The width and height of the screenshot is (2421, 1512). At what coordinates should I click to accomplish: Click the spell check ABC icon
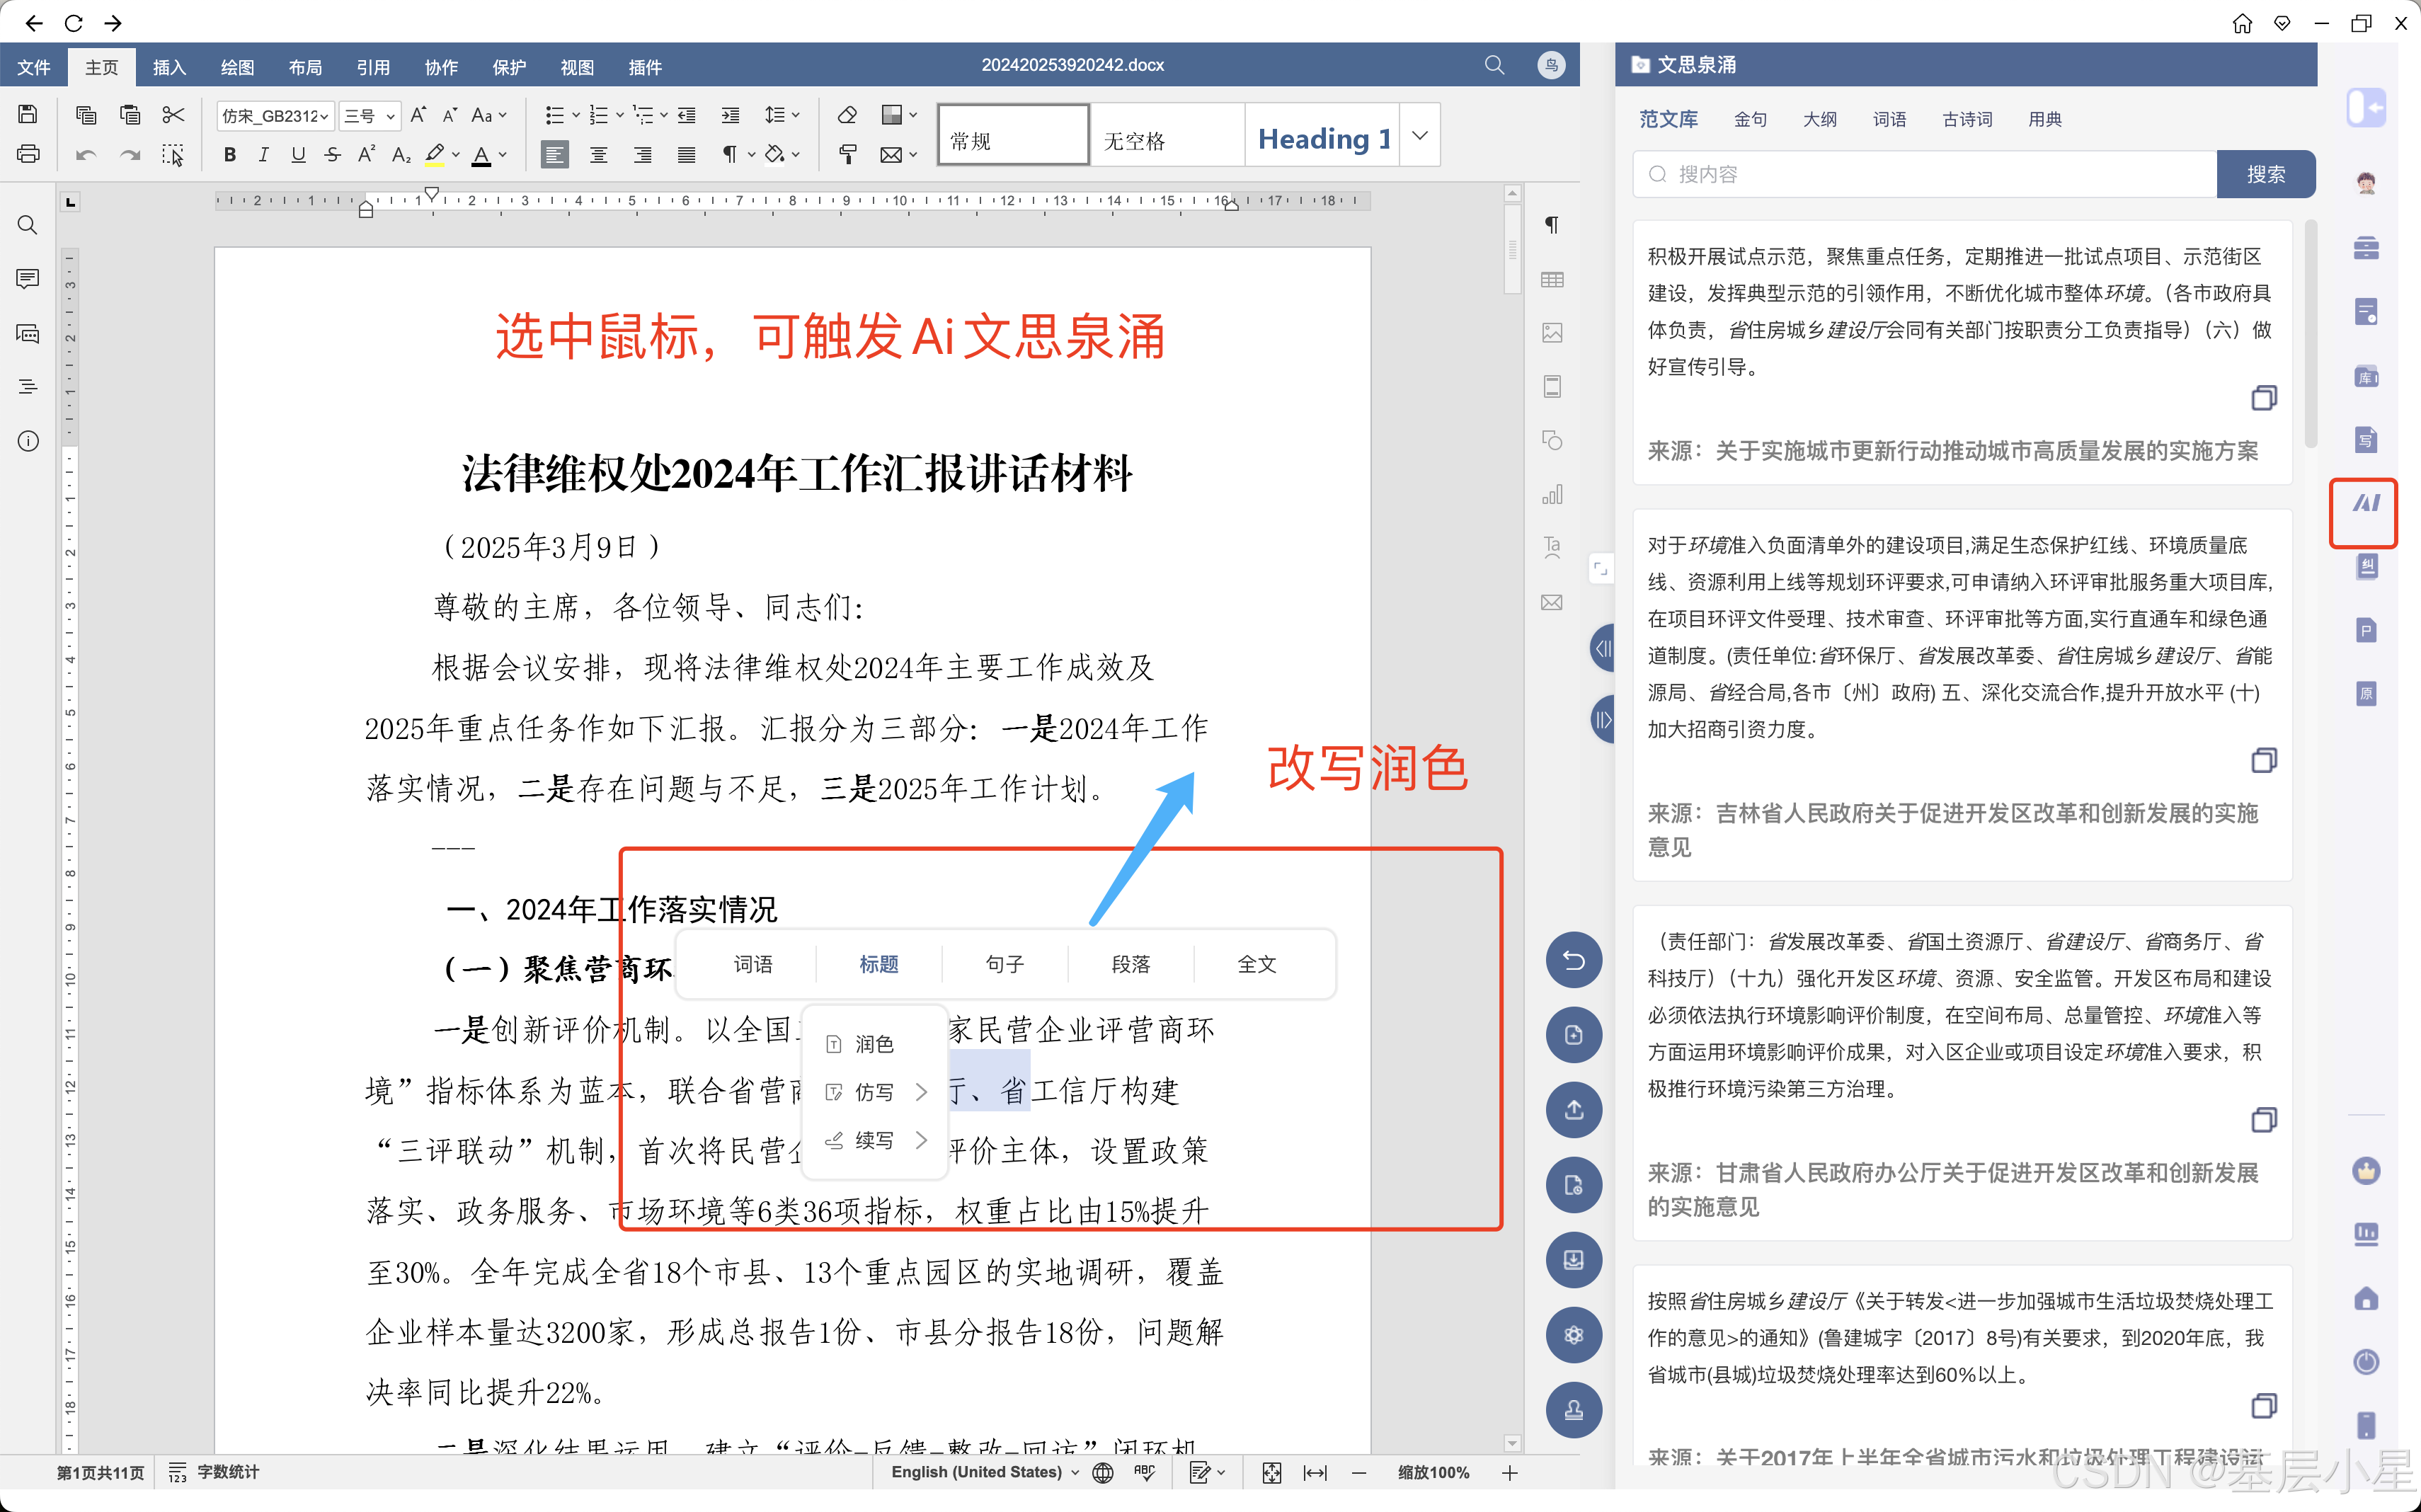tap(1144, 1472)
